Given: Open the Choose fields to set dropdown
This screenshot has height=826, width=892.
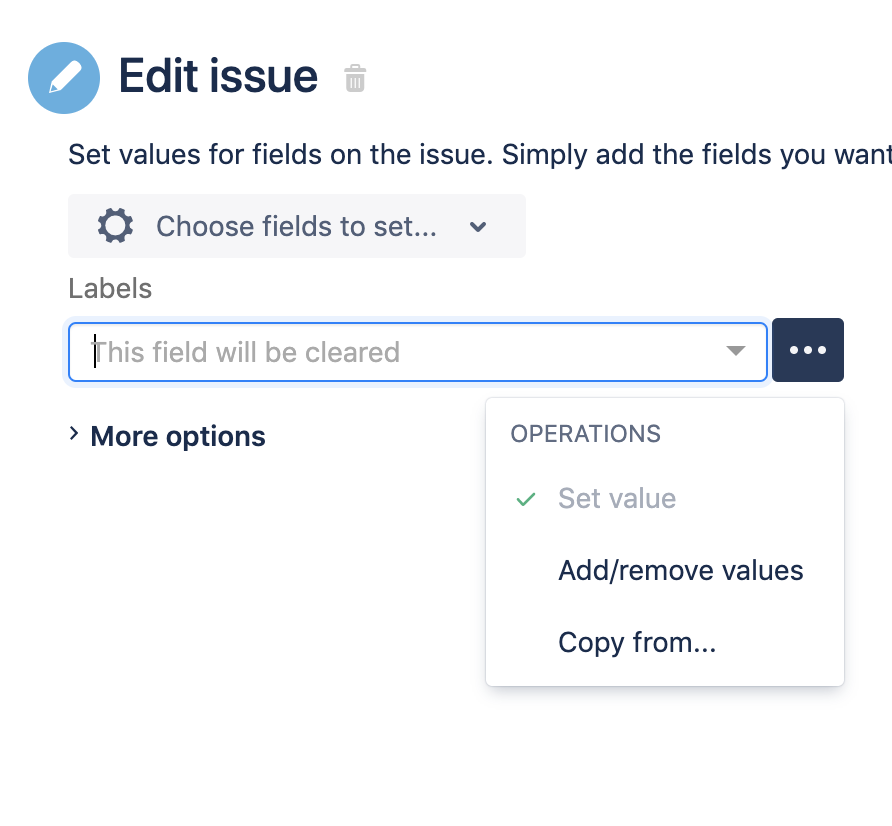Looking at the screenshot, I should click(297, 226).
